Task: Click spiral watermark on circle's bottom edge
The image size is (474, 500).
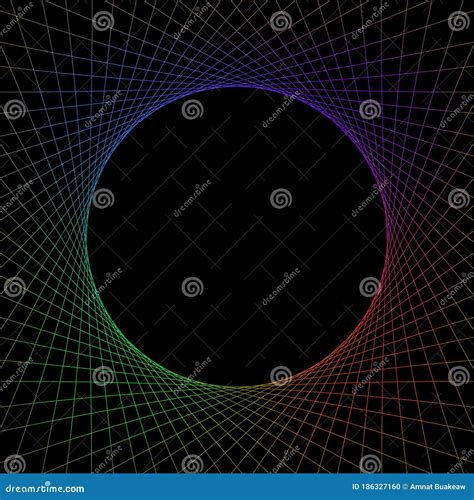Action: (281, 376)
